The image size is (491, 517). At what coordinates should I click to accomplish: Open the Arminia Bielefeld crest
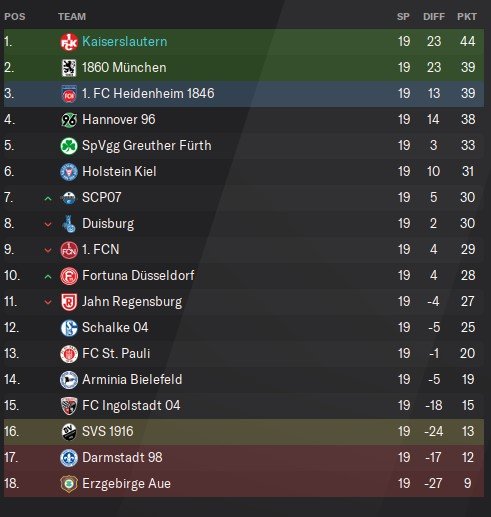[x=69, y=380]
